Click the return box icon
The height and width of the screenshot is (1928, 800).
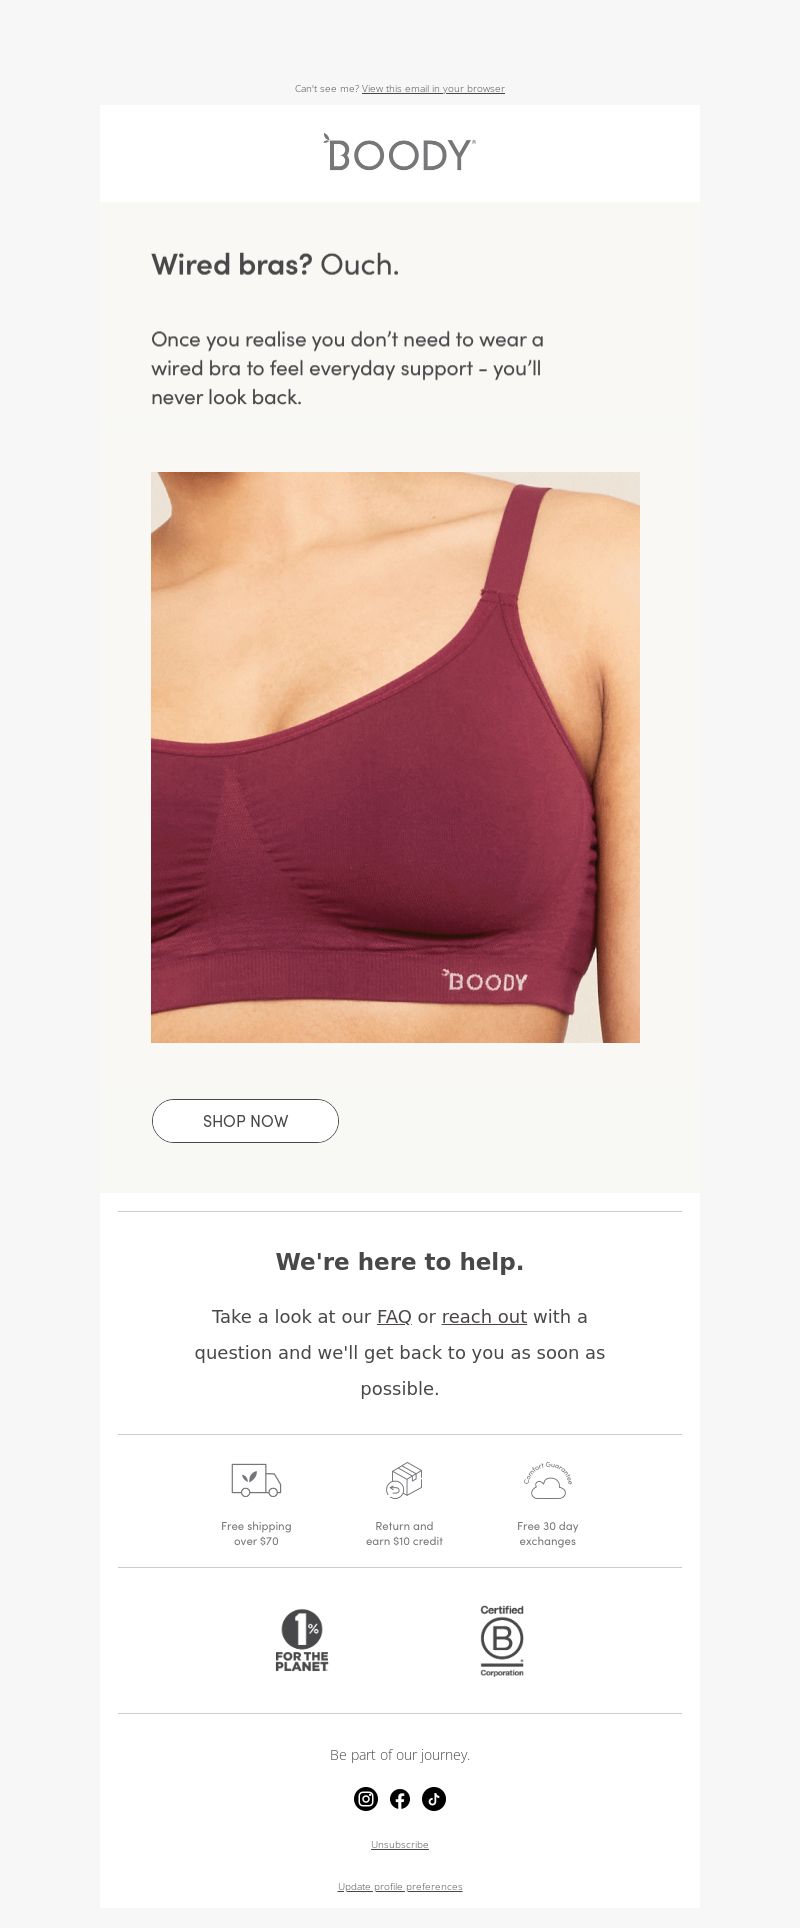pyautogui.click(x=404, y=1480)
